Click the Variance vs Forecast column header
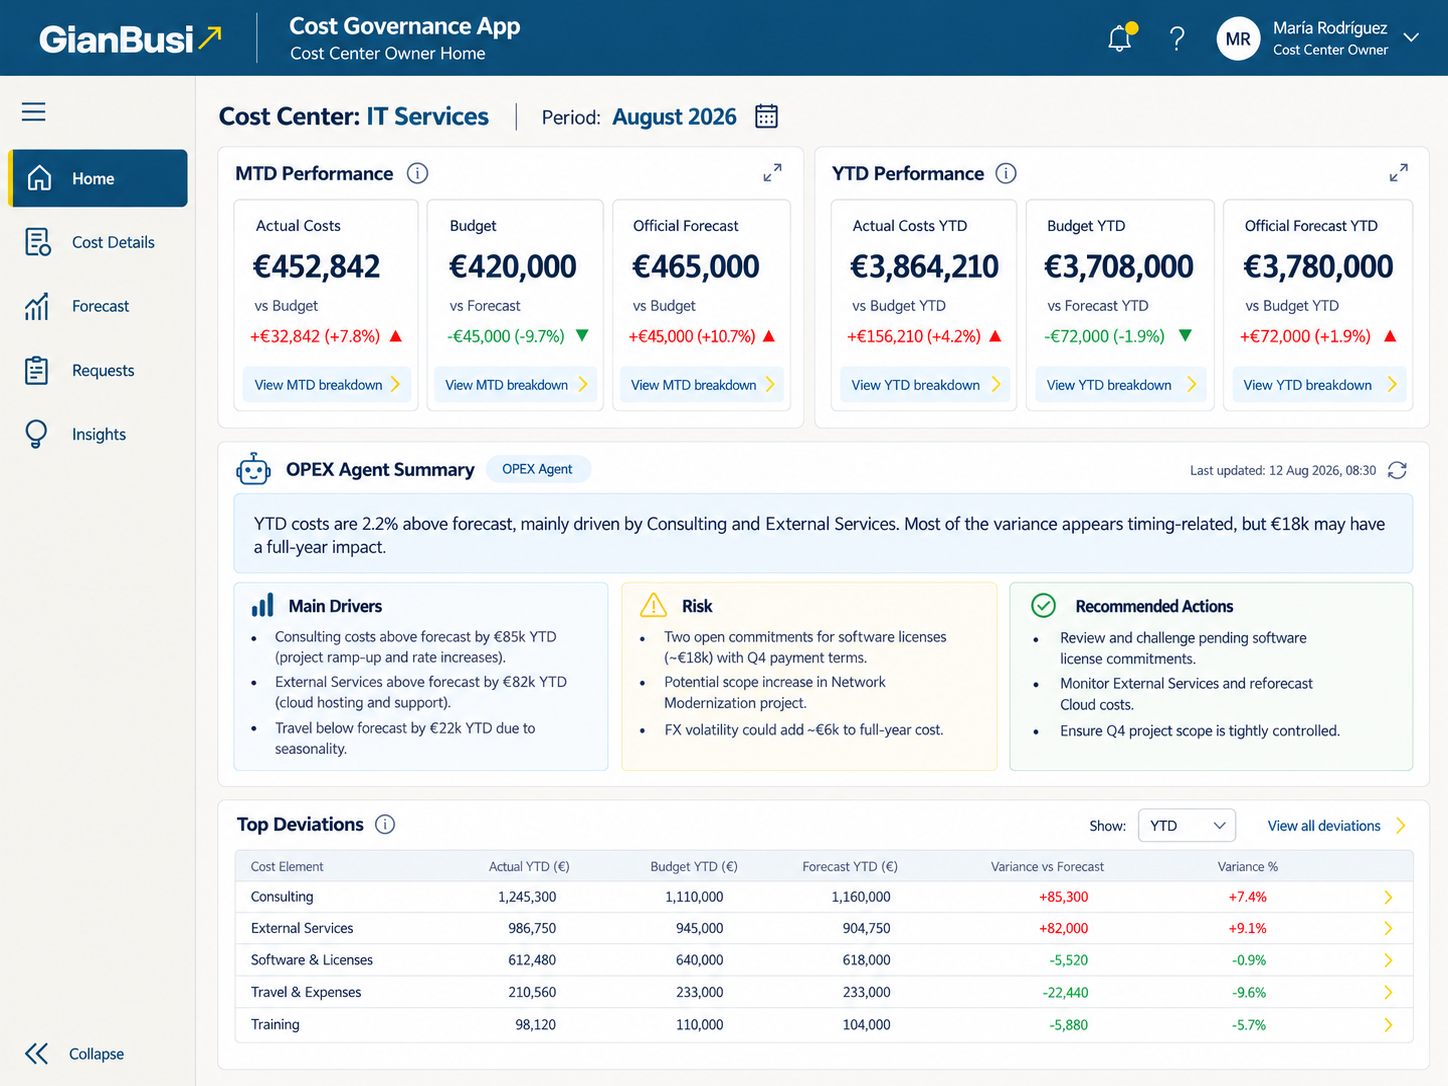The width and height of the screenshot is (1448, 1086). (x=1047, y=866)
